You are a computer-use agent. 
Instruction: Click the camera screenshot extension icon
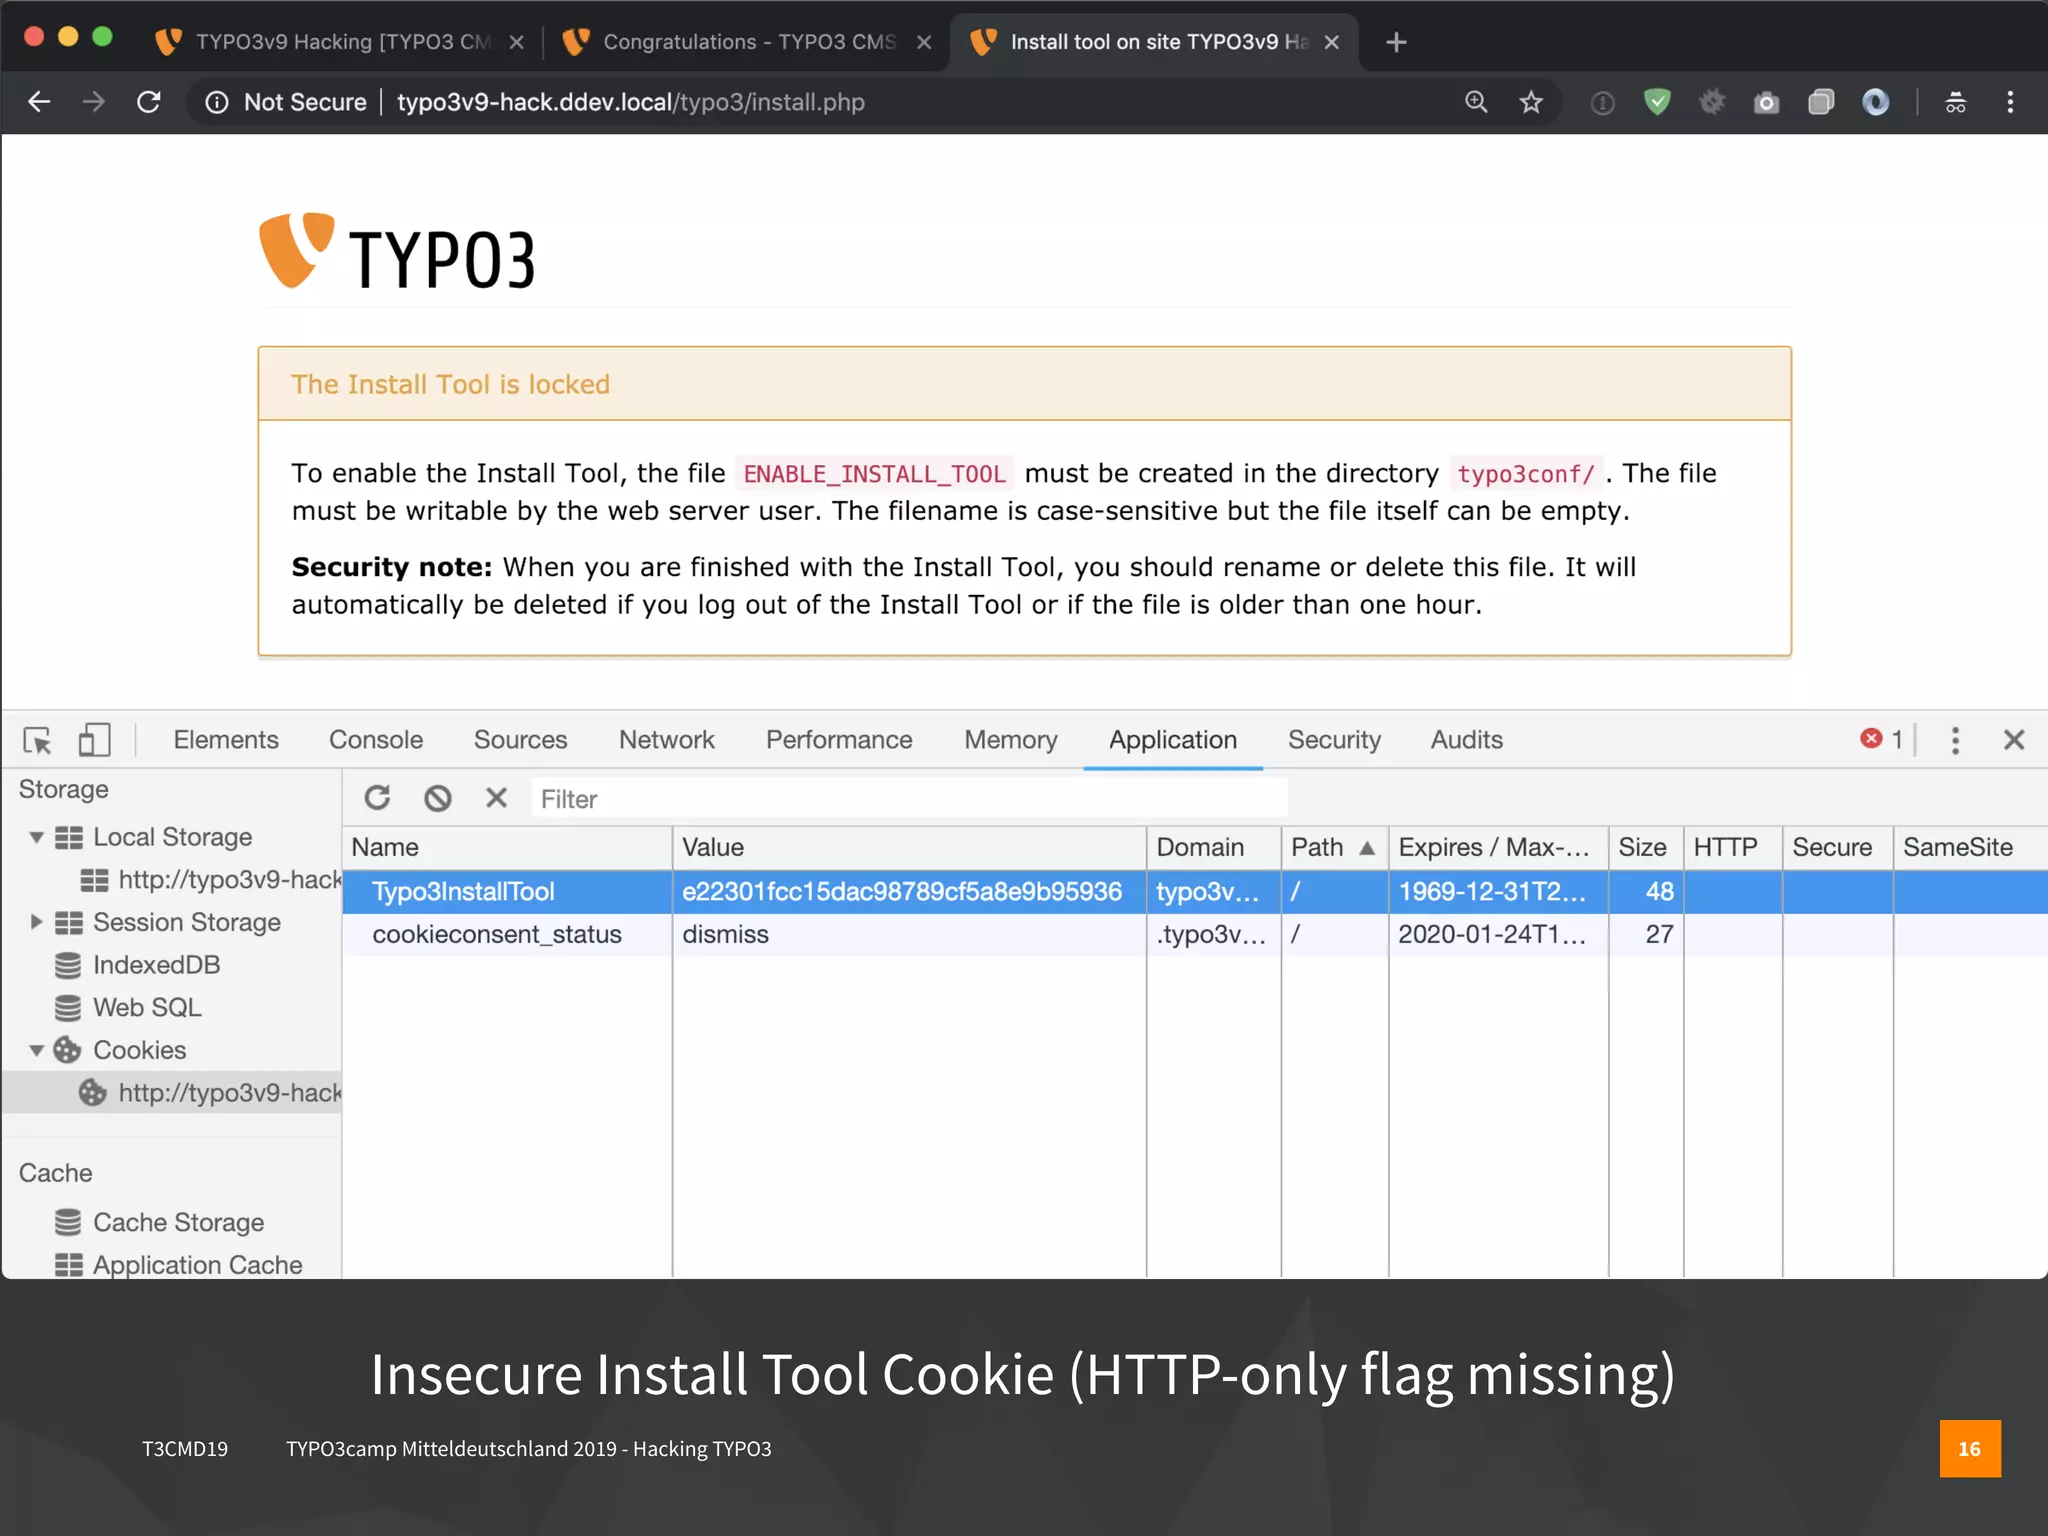[x=1767, y=102]
